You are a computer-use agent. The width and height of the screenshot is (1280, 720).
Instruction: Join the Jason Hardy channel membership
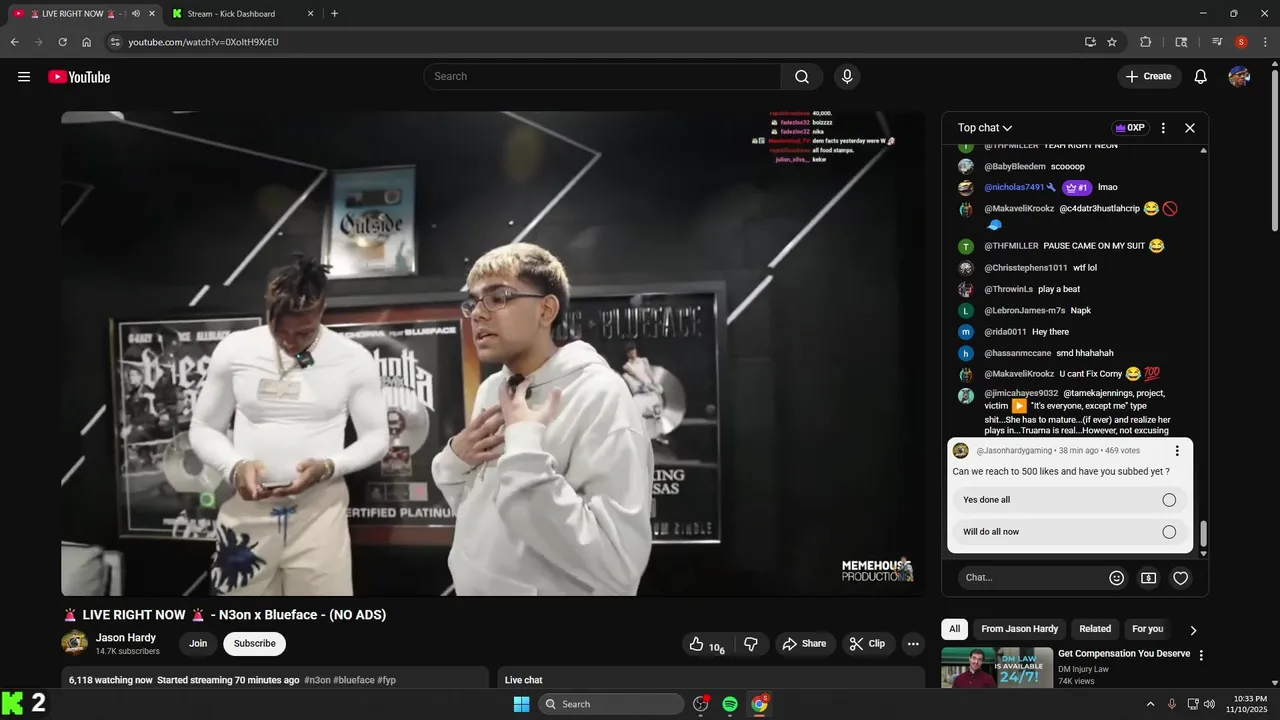pos(198,644)
